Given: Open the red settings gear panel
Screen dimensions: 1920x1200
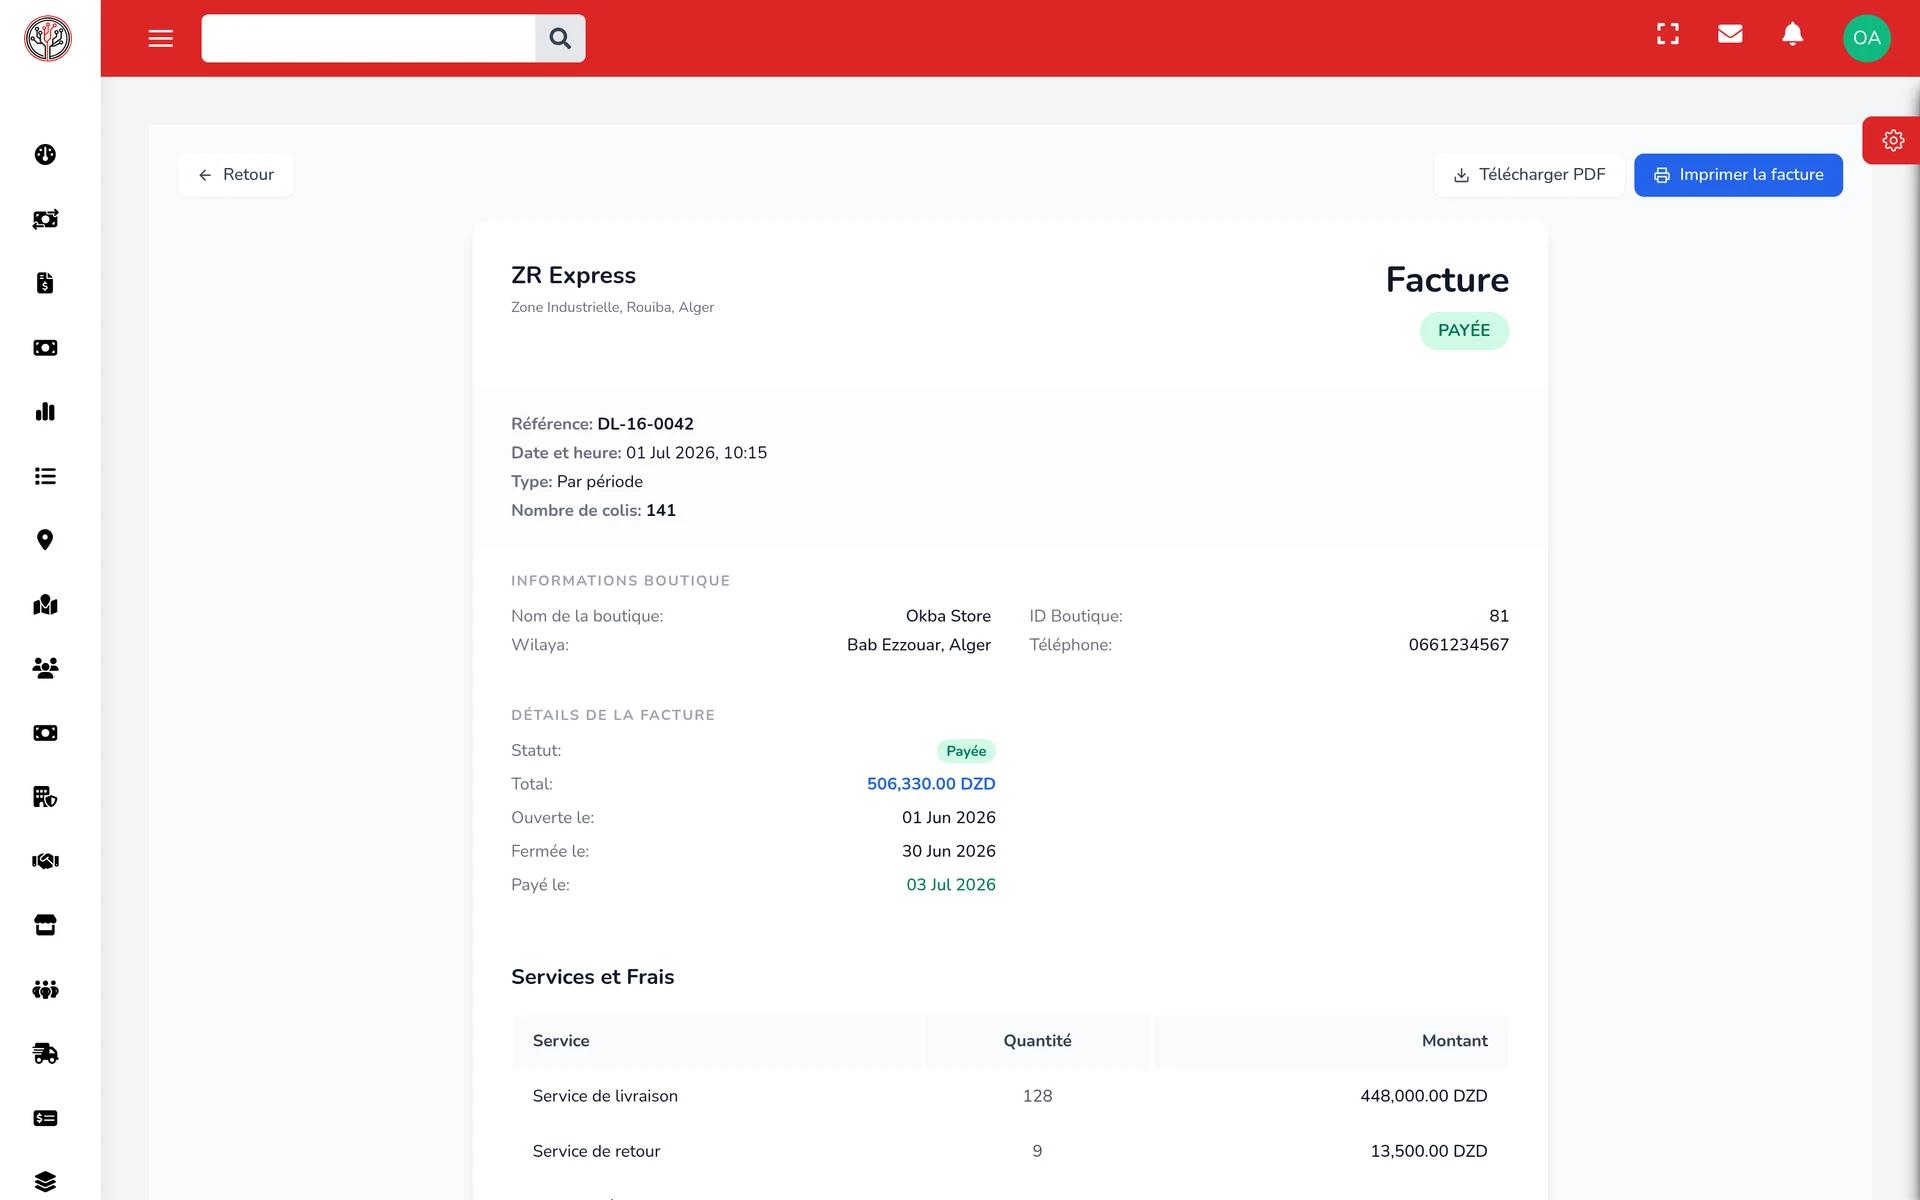Looking at the screenshot, I should click(x=1892, y=140).
